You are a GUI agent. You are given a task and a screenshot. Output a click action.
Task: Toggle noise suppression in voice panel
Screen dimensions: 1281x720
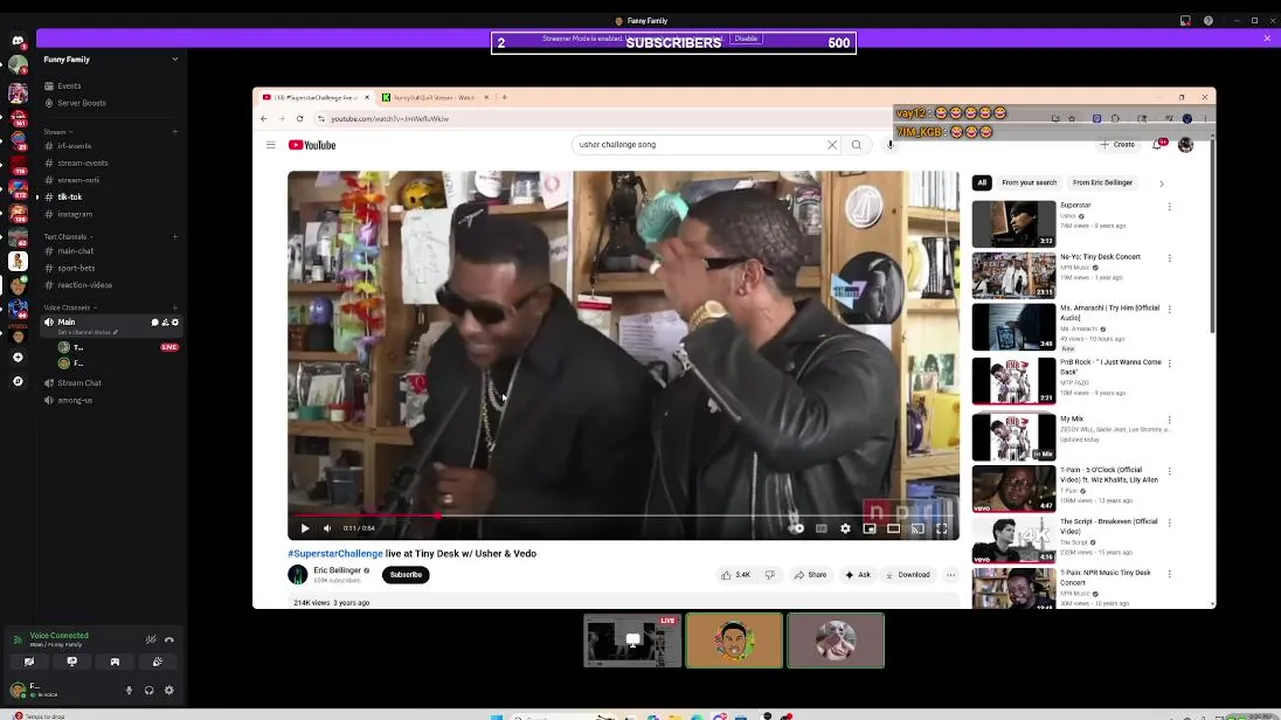click(x=151, y=640)
